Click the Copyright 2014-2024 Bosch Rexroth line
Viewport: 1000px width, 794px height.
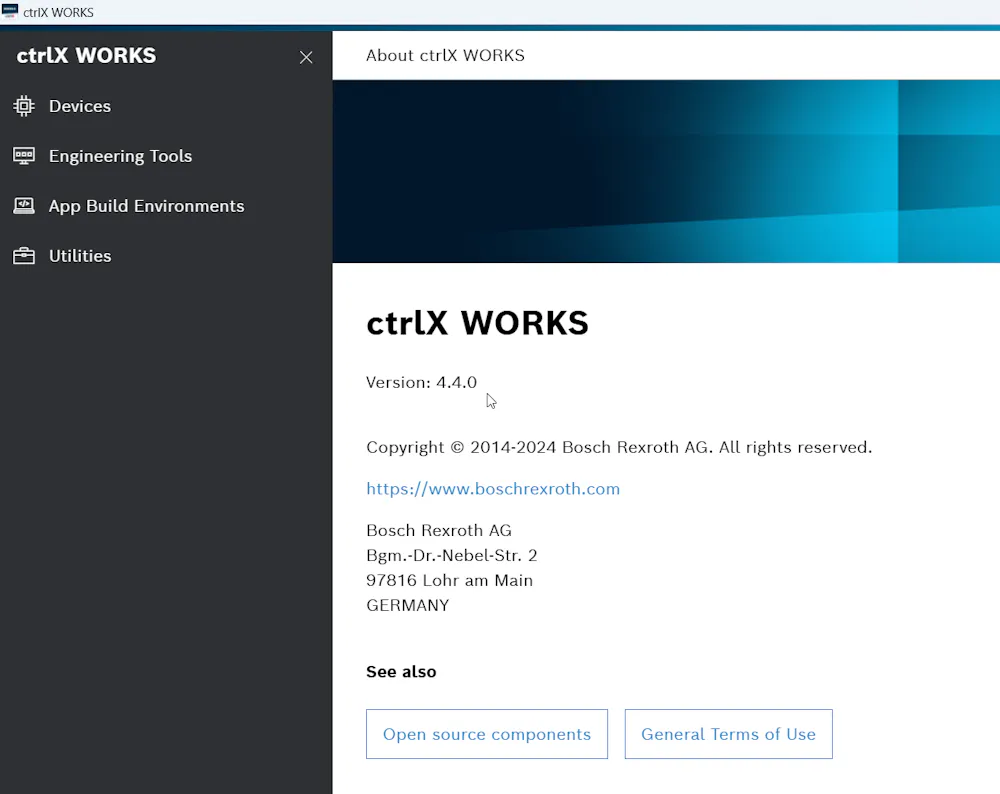point(619,447)
